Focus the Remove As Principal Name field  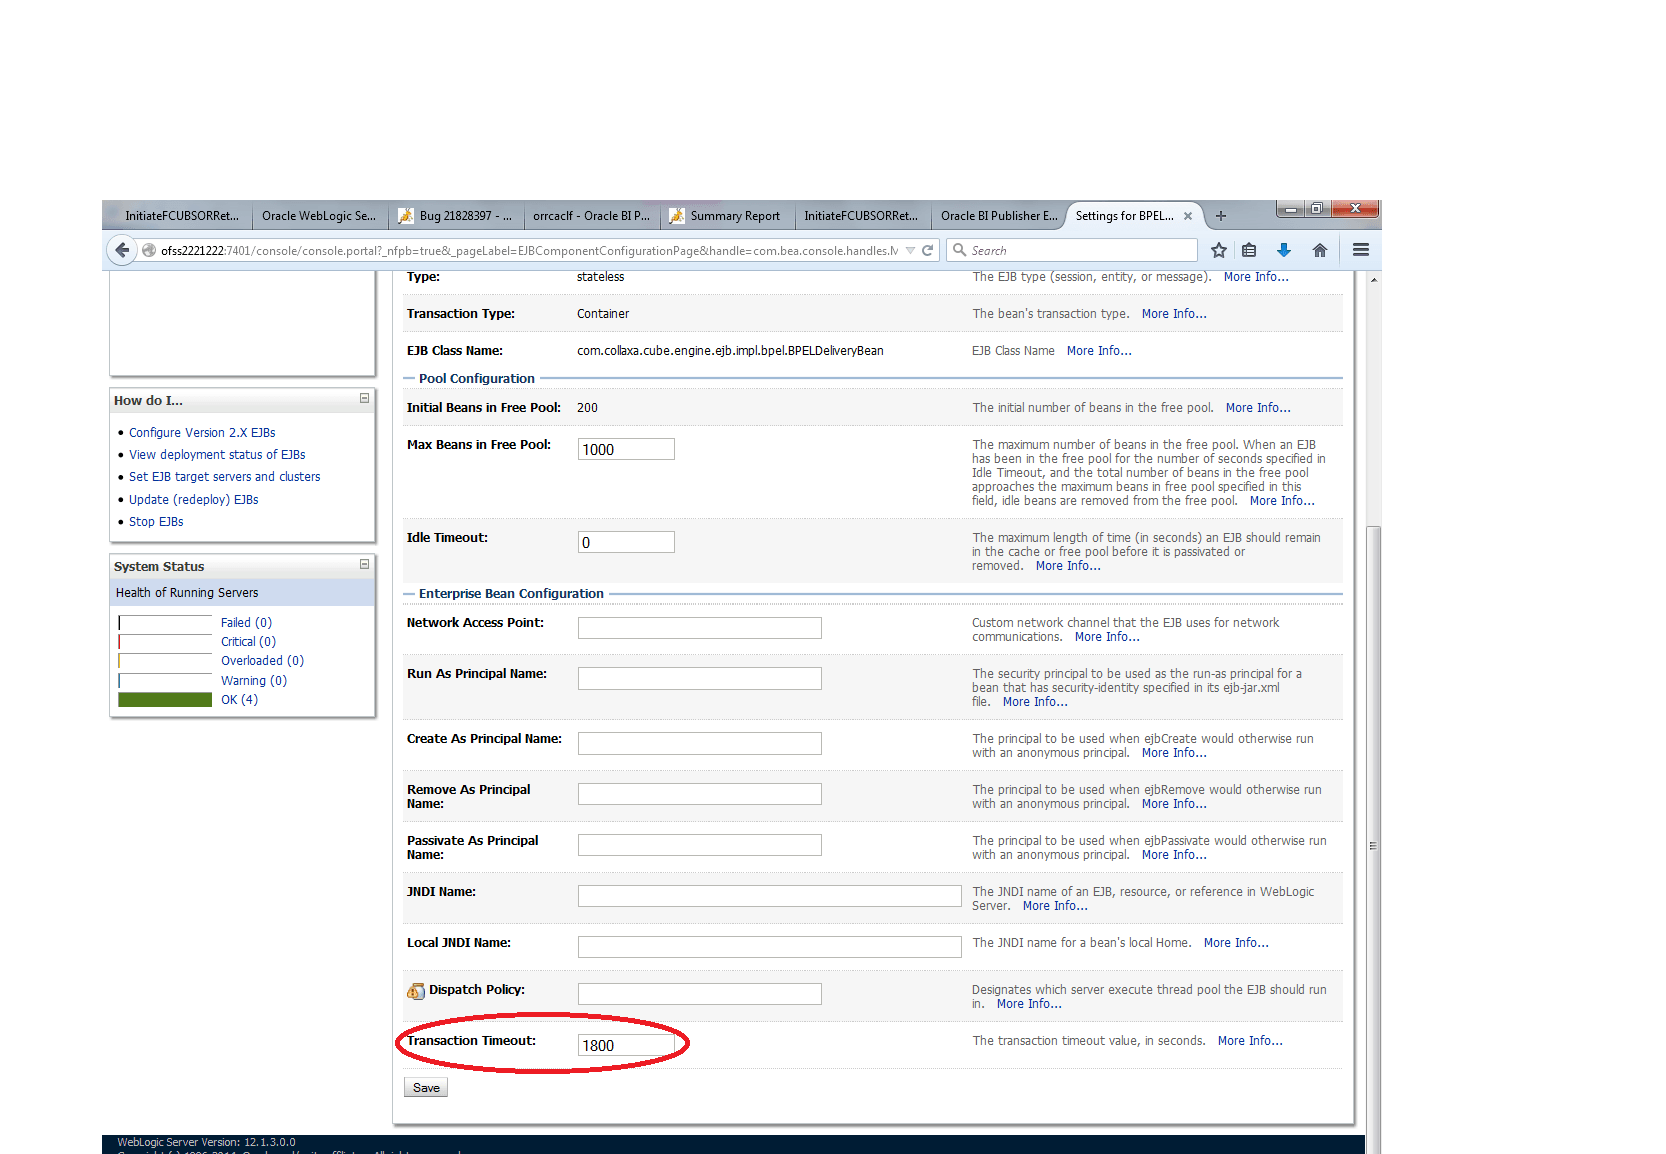(700, 795)
